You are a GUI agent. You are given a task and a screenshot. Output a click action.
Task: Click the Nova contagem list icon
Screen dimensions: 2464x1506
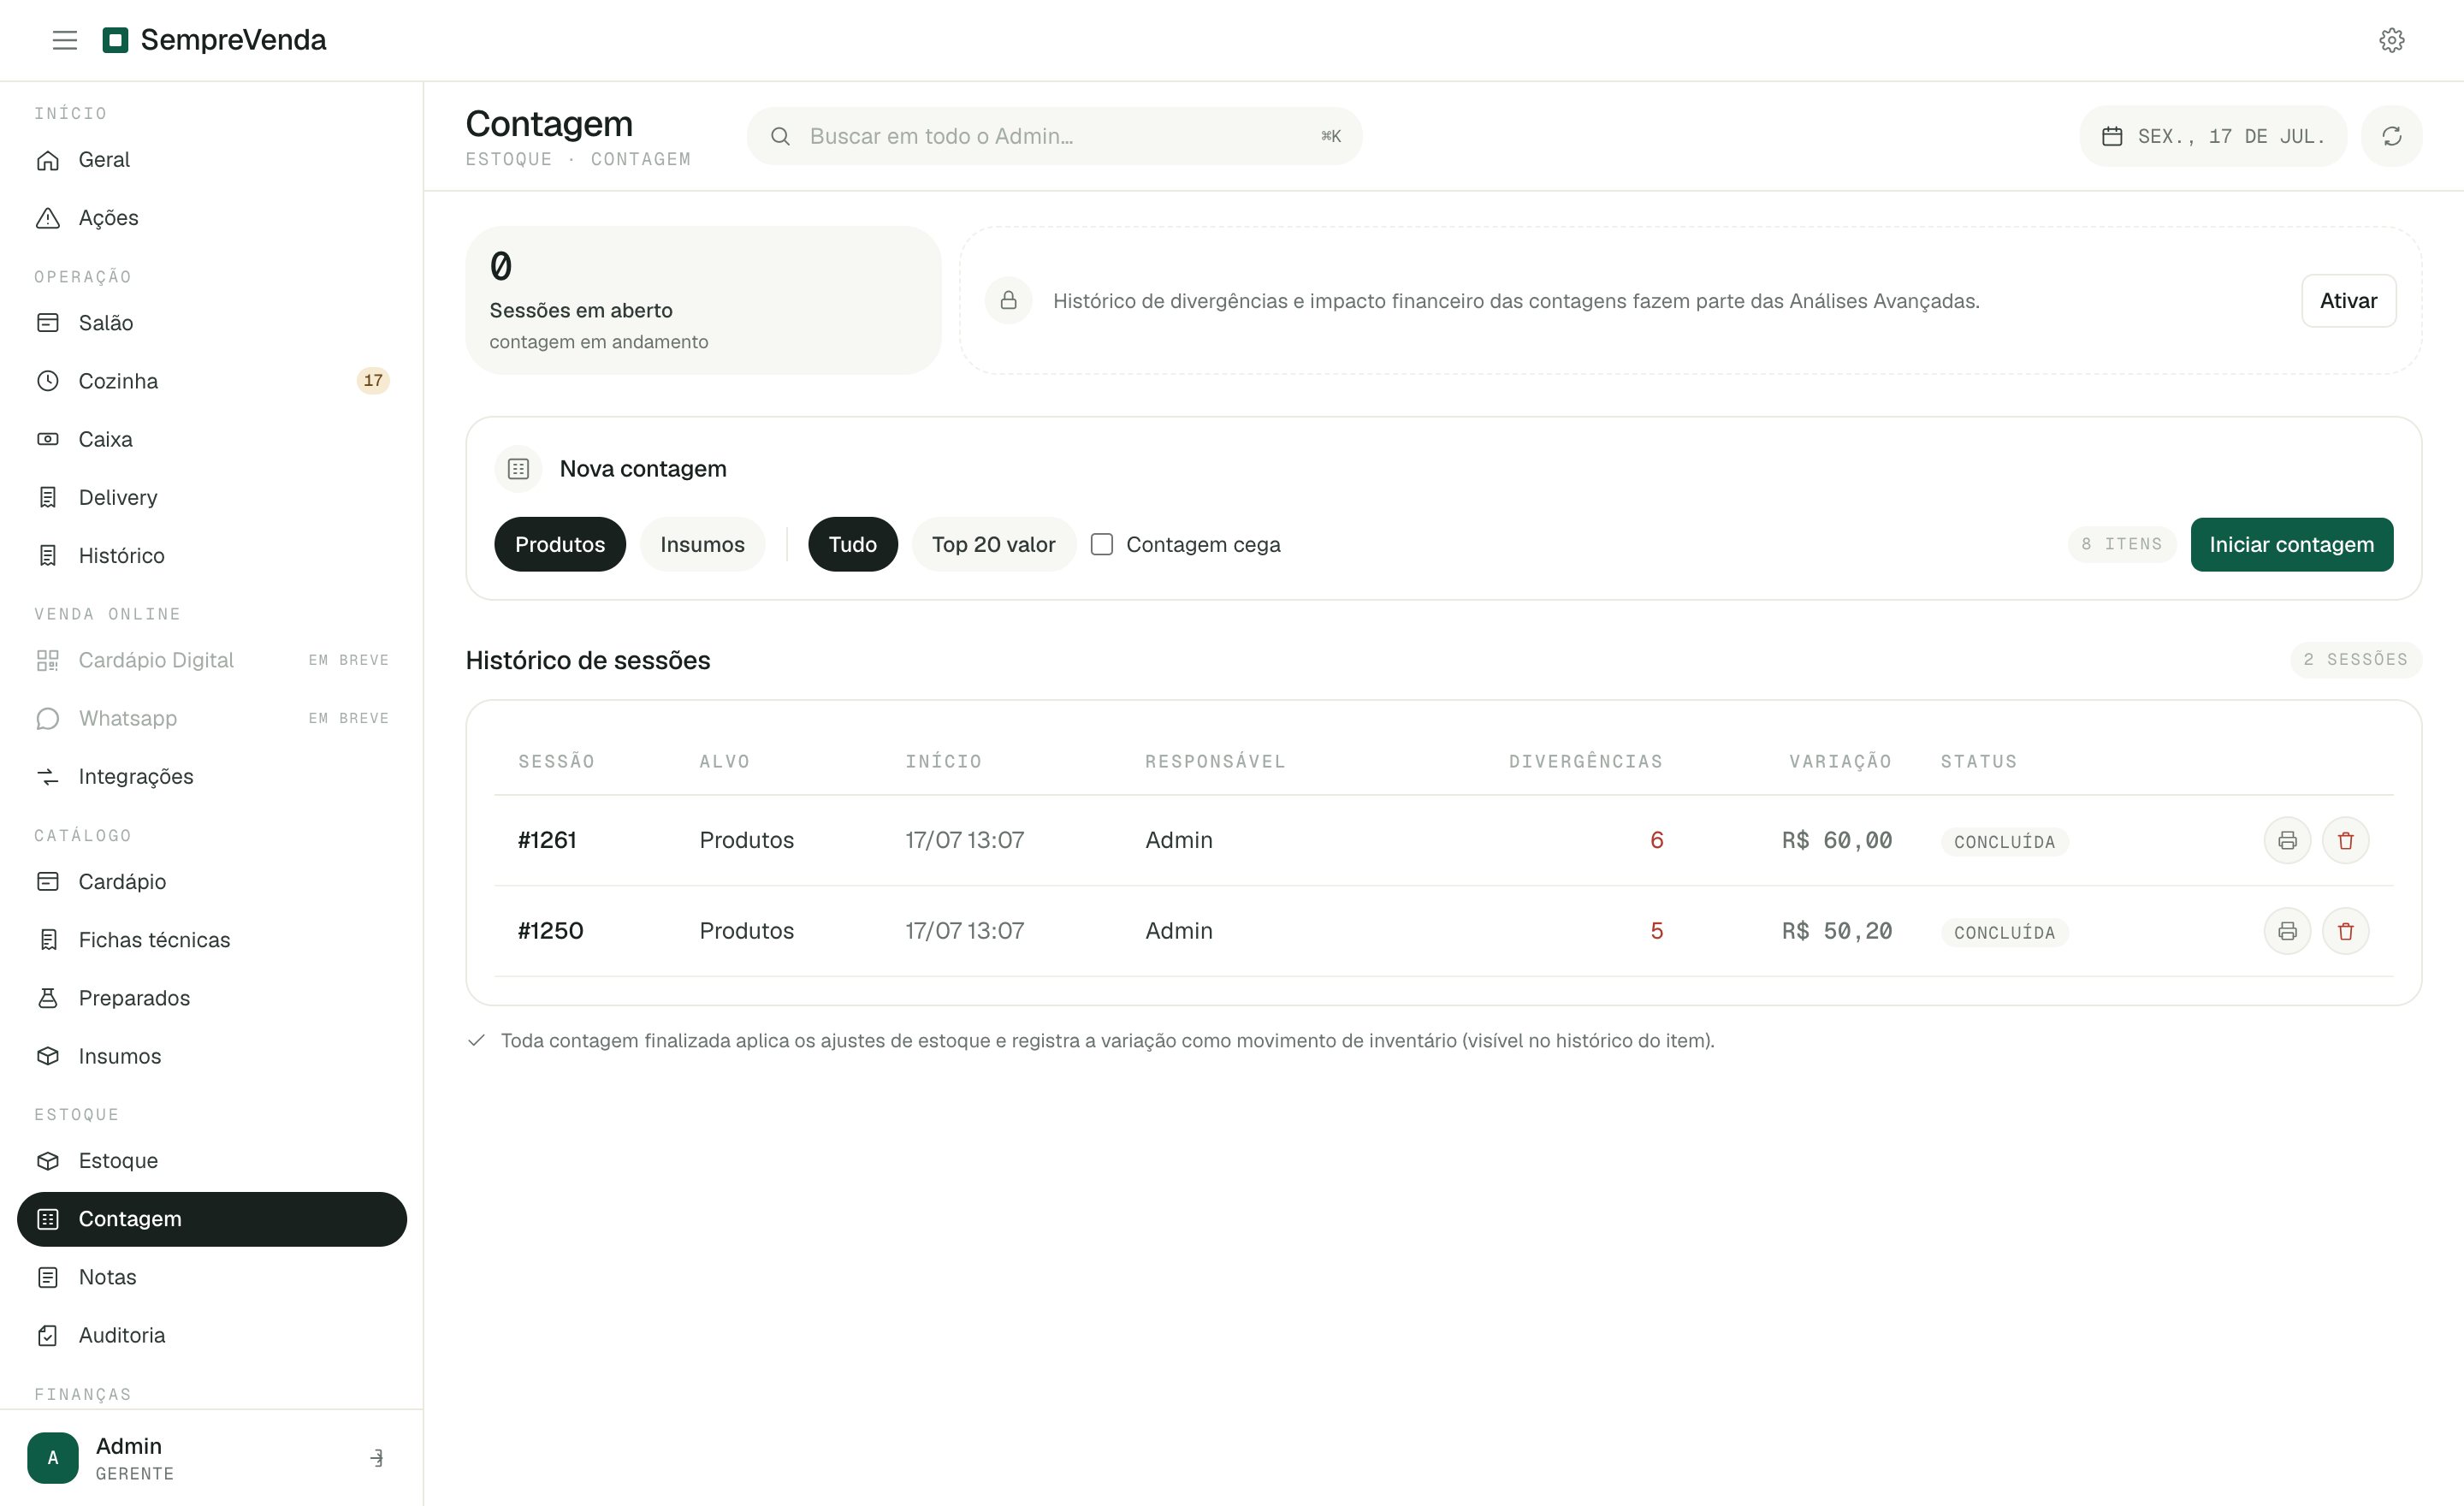(x=518, y=469)
